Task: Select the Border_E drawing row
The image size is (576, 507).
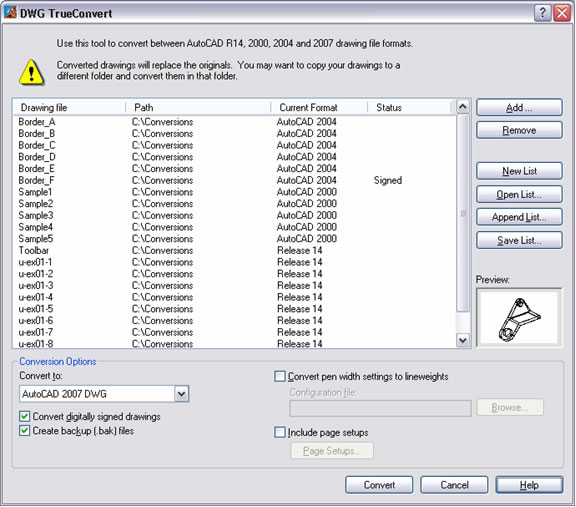Action: pos(235,169)
